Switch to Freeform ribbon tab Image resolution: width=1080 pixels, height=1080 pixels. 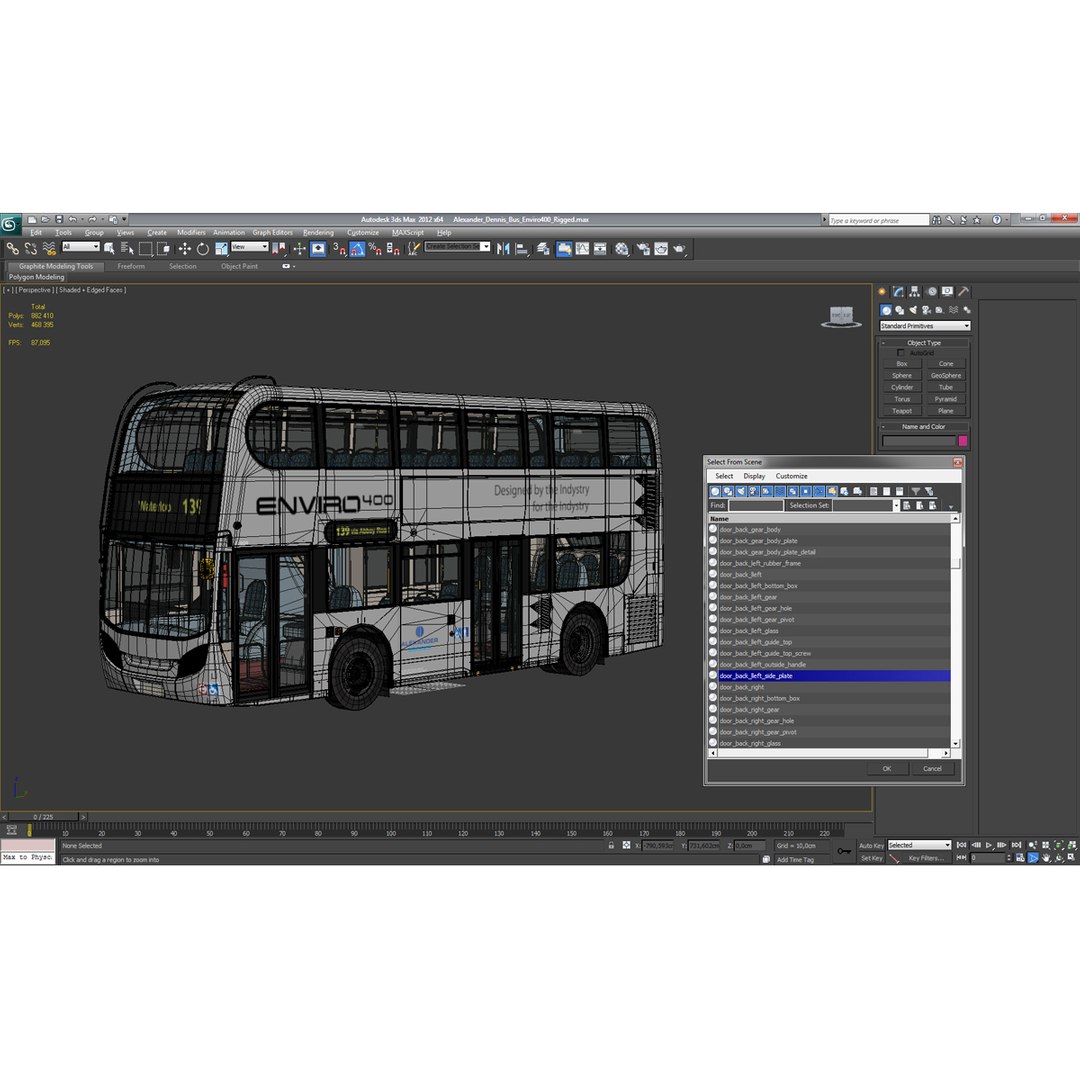[x=131, y=266]
